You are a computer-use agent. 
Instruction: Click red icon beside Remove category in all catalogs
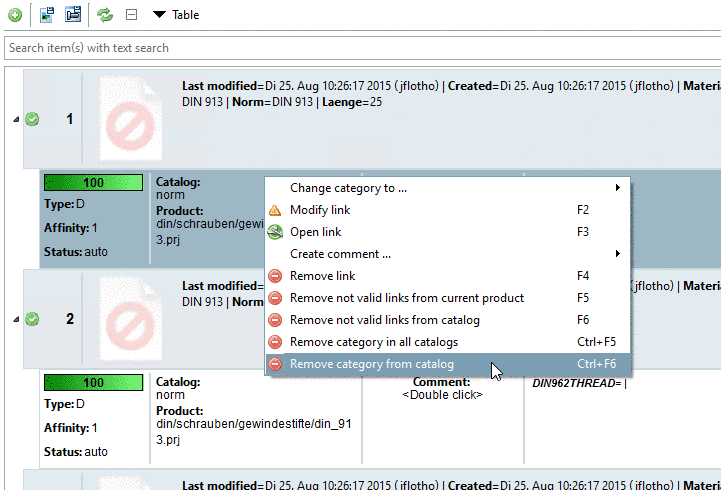coord(275,342)
